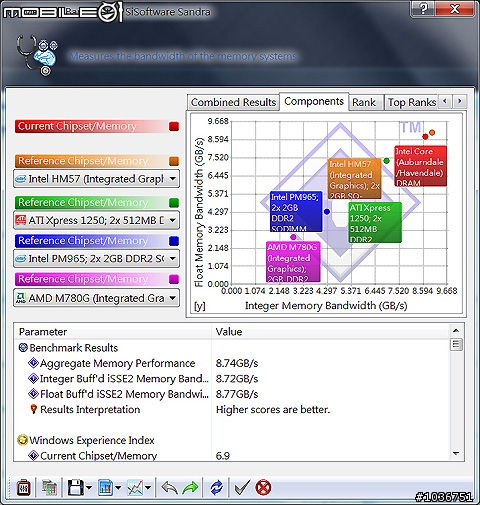Click the floppy disk save icon
480x505 pixels.
[76, 488]
